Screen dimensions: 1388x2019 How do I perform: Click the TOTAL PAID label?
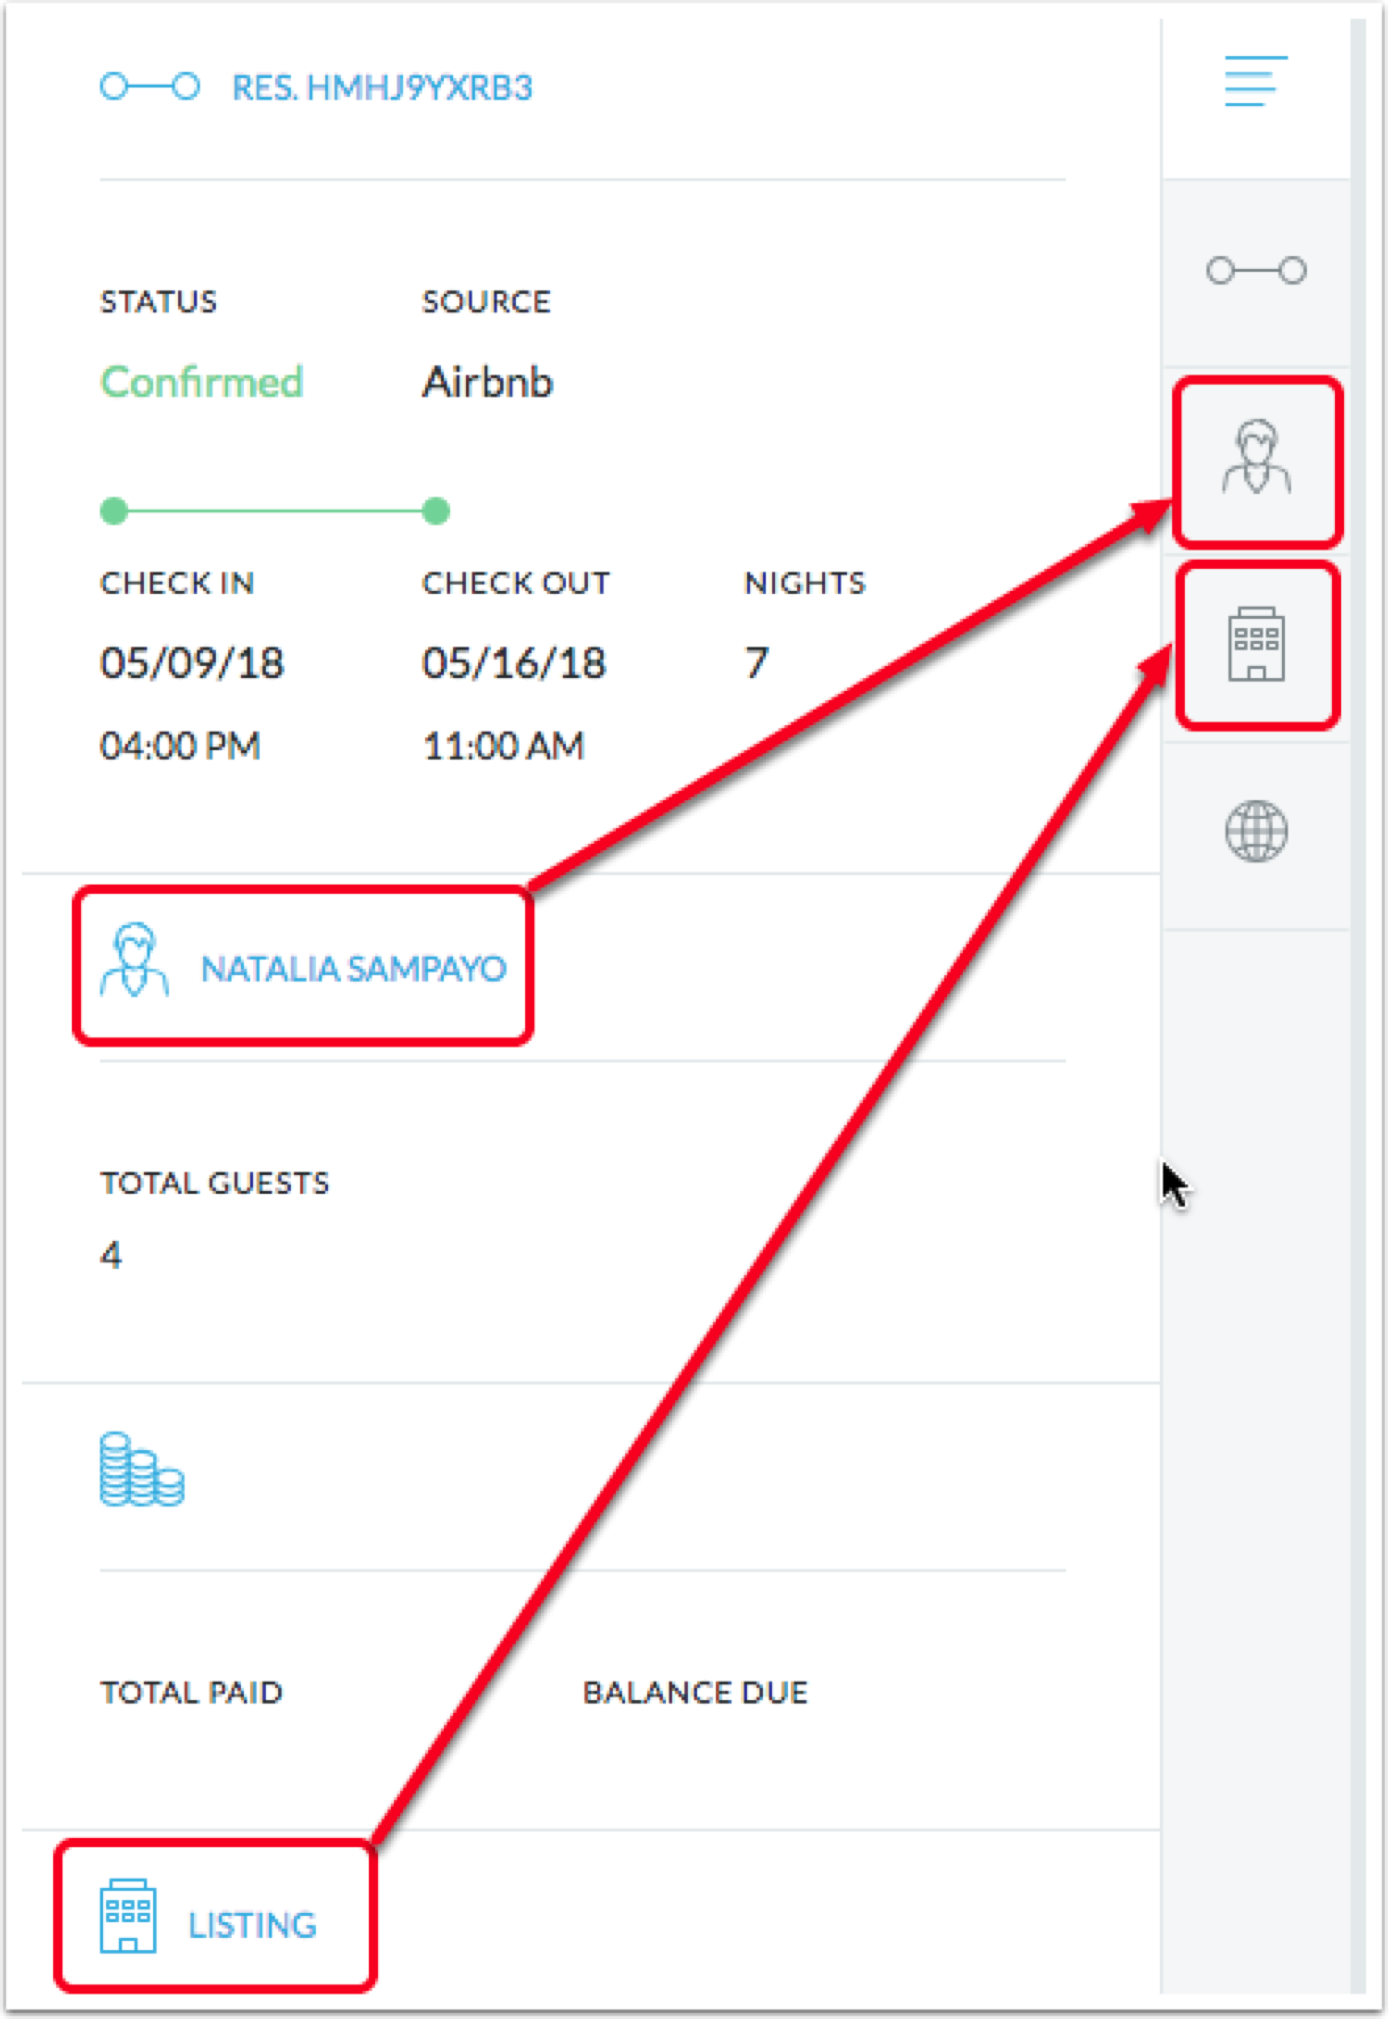coord(191,1692)
